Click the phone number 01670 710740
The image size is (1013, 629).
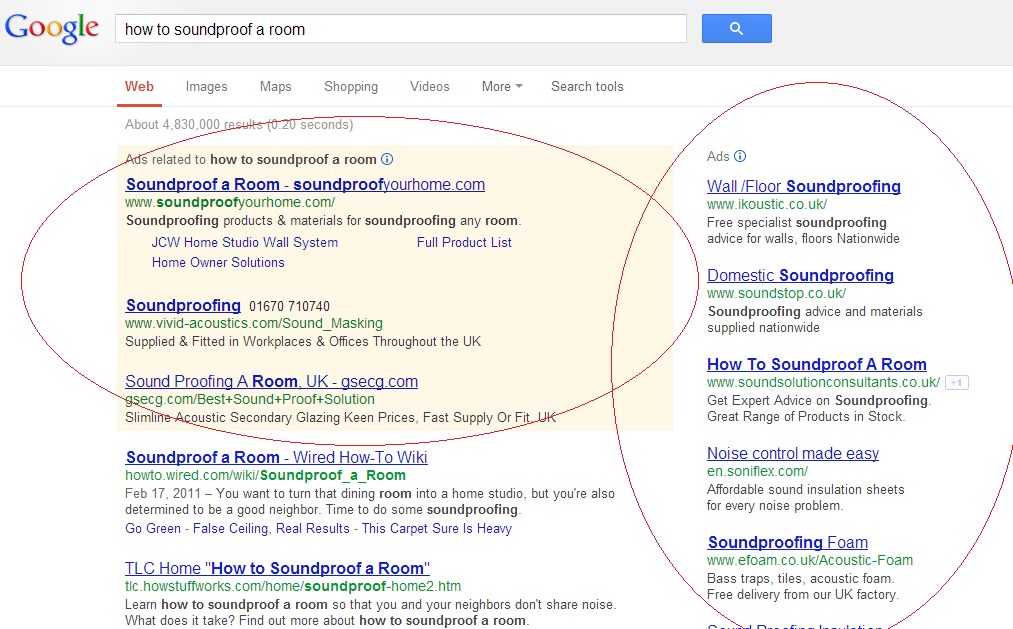click(x=289, y=306)
